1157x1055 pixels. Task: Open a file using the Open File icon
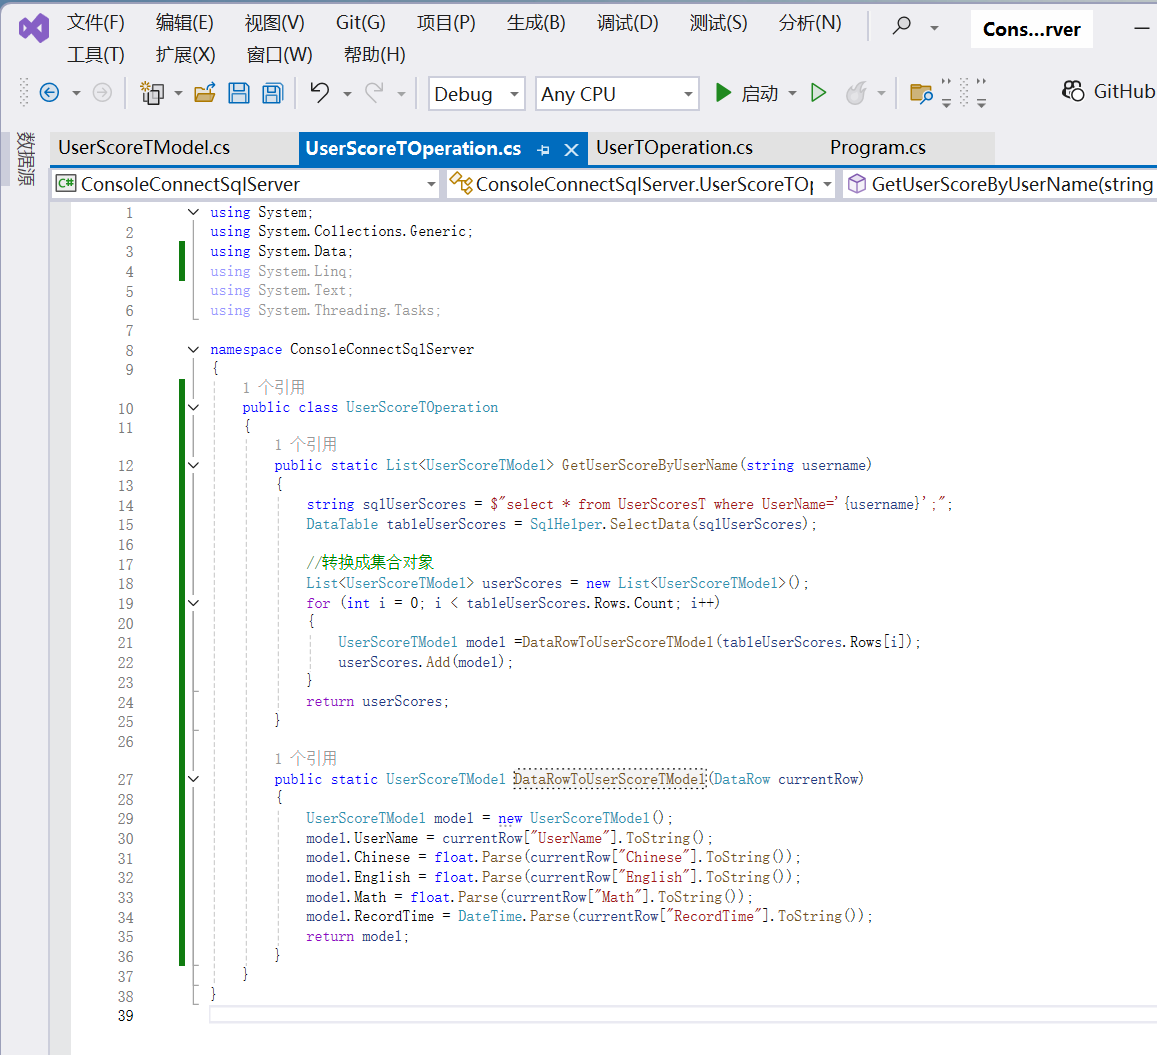coord(204,93)
